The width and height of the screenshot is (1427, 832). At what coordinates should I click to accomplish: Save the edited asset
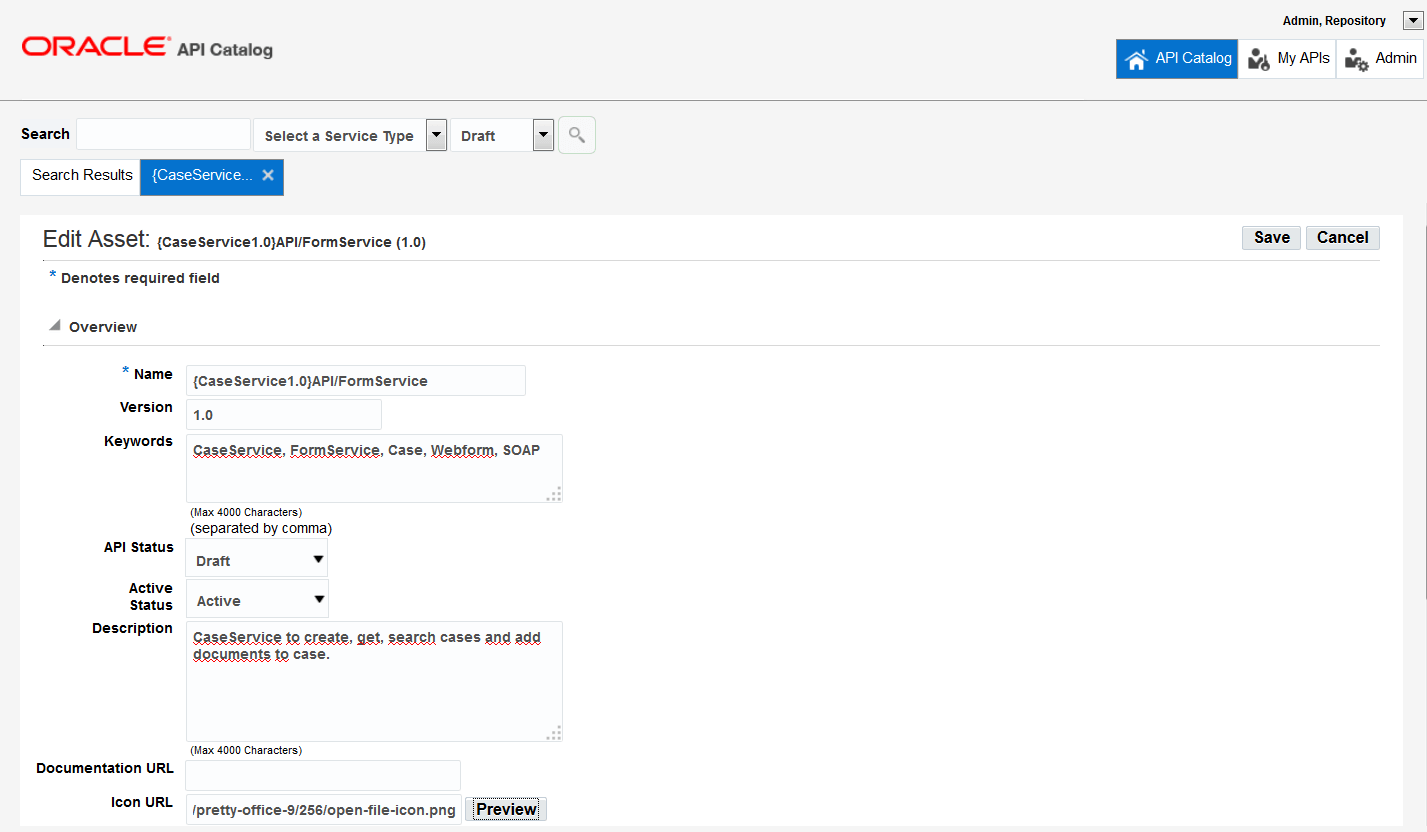point(1270,237)
